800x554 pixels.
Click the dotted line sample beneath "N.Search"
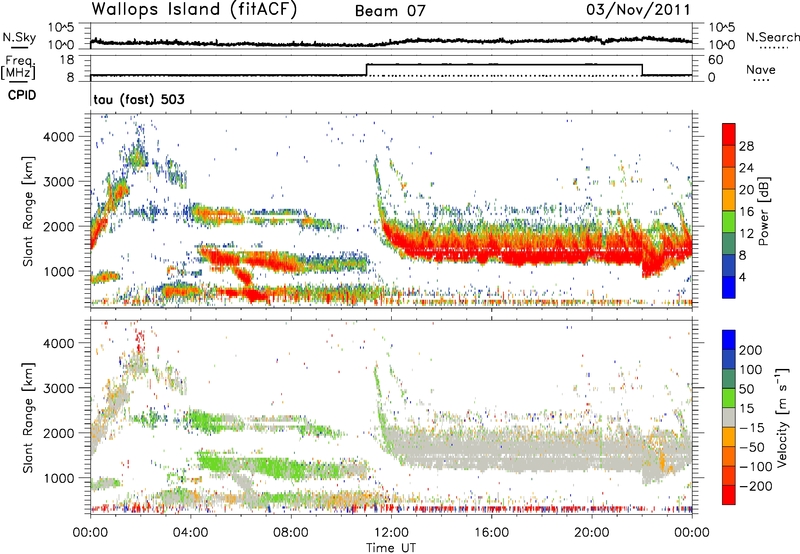774,48
